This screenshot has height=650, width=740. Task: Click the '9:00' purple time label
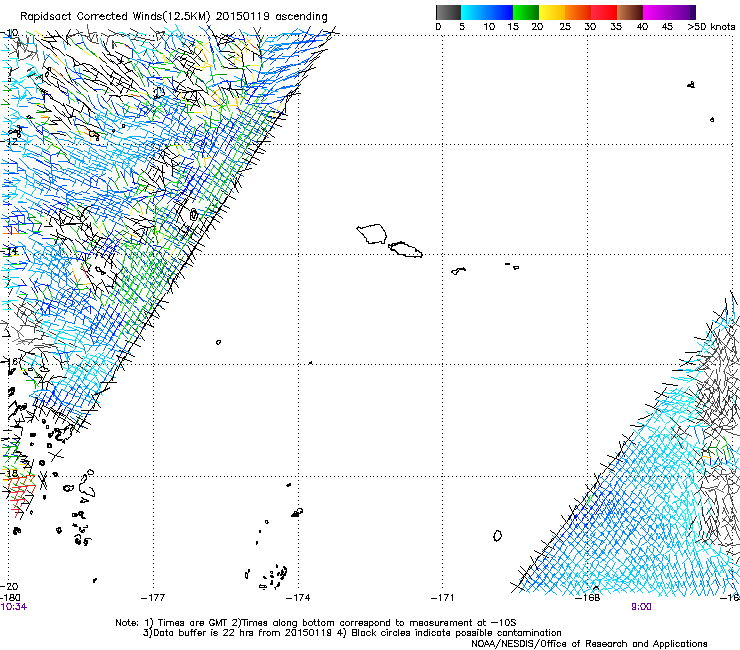[x=641, y=607]
